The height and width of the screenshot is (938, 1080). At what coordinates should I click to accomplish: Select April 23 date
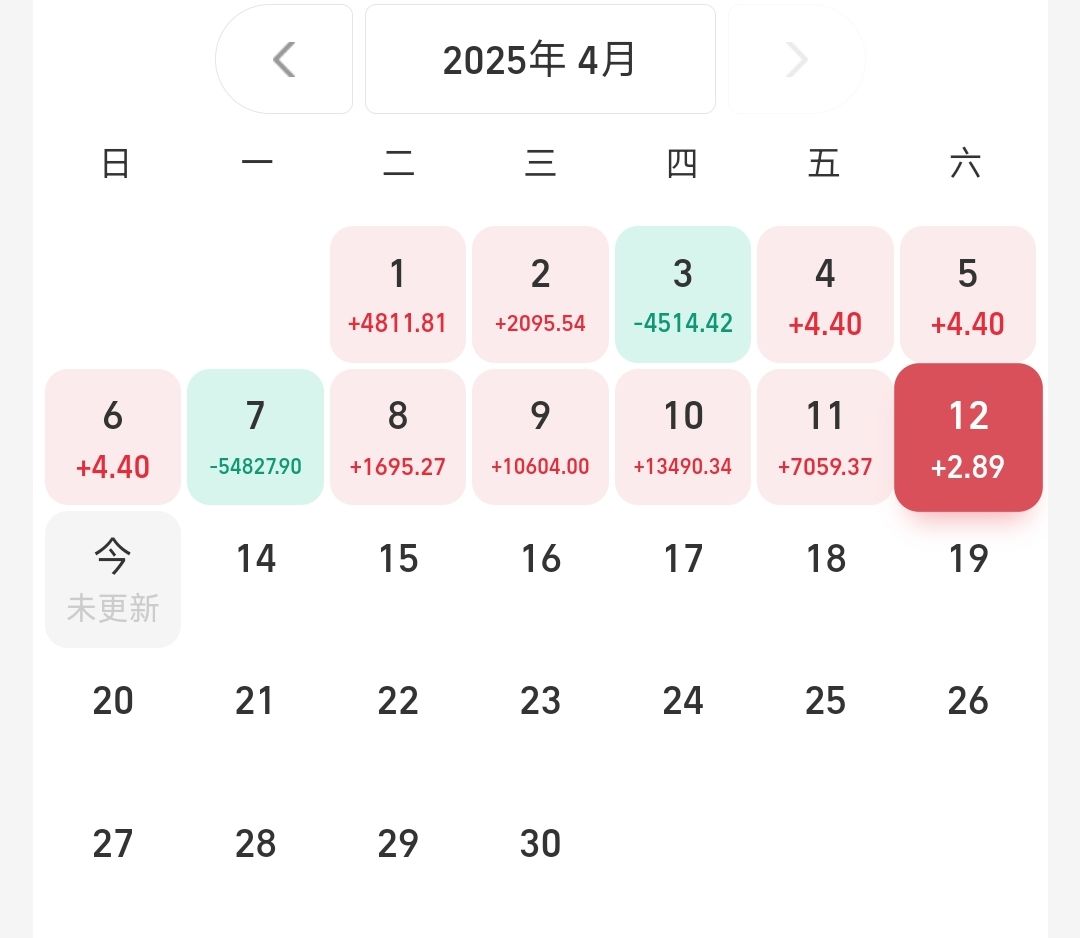click(540, 702)
